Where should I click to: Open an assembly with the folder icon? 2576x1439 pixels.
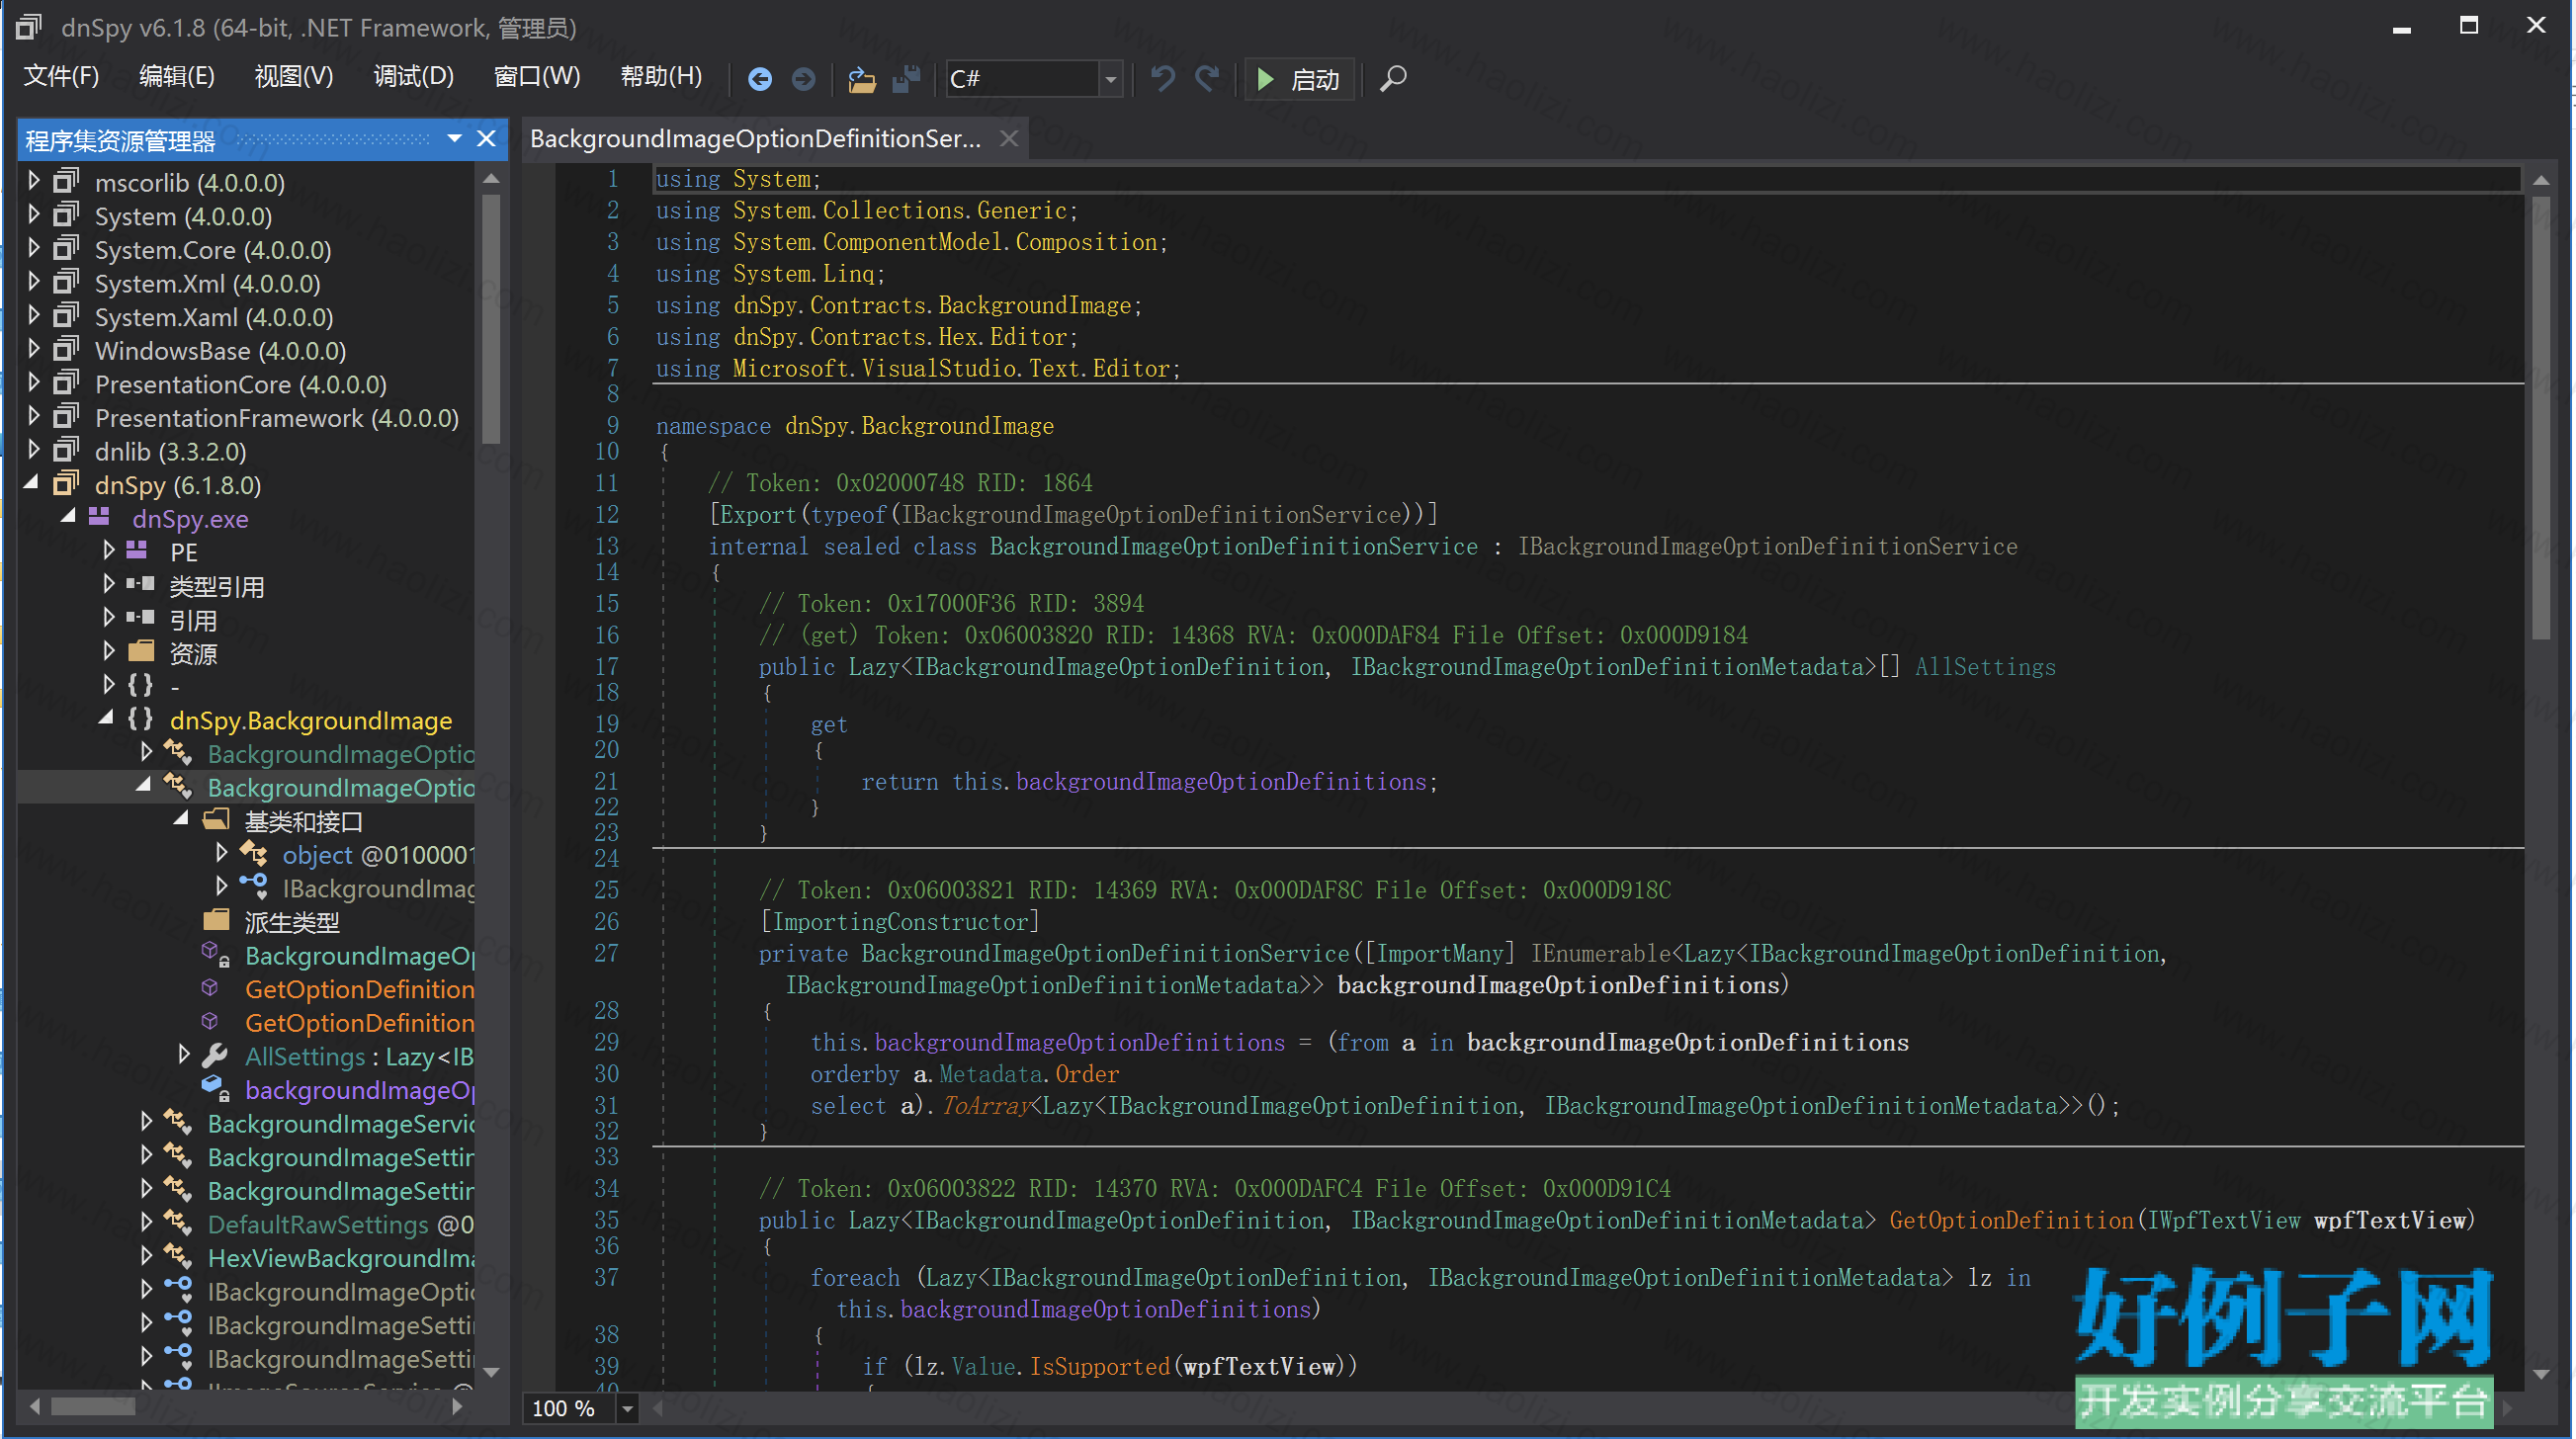pos(861,79)
